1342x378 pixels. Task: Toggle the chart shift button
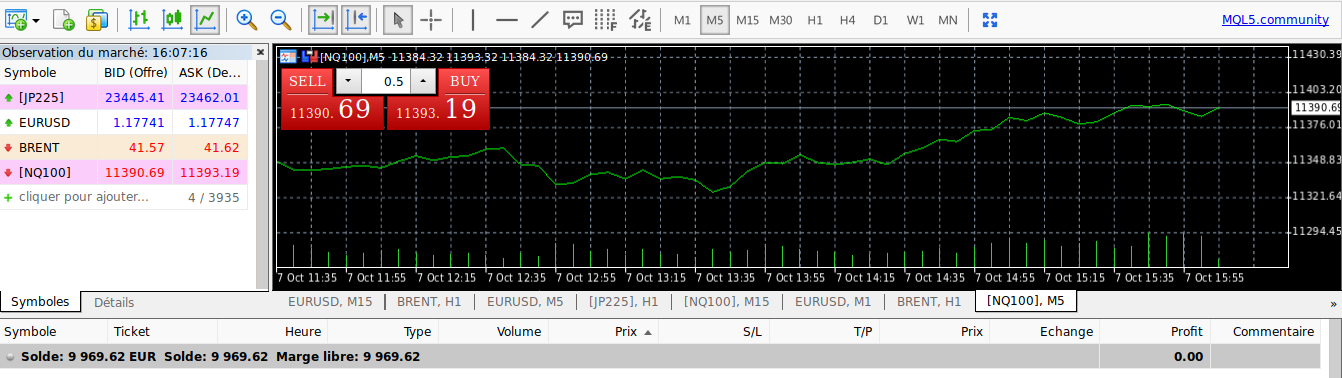pos(356,19)
